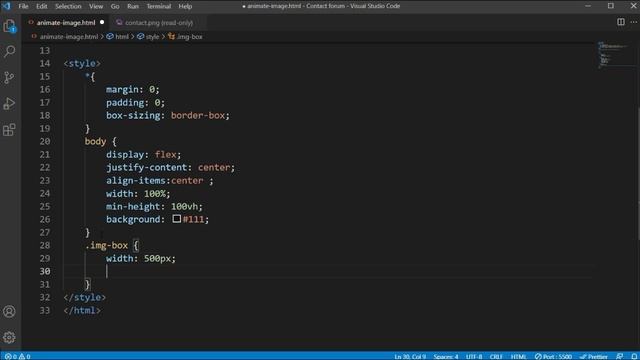This screenshot has width=640, height=360.
Task: Click the editor vertical scrollbar
Action: (637, 173)
